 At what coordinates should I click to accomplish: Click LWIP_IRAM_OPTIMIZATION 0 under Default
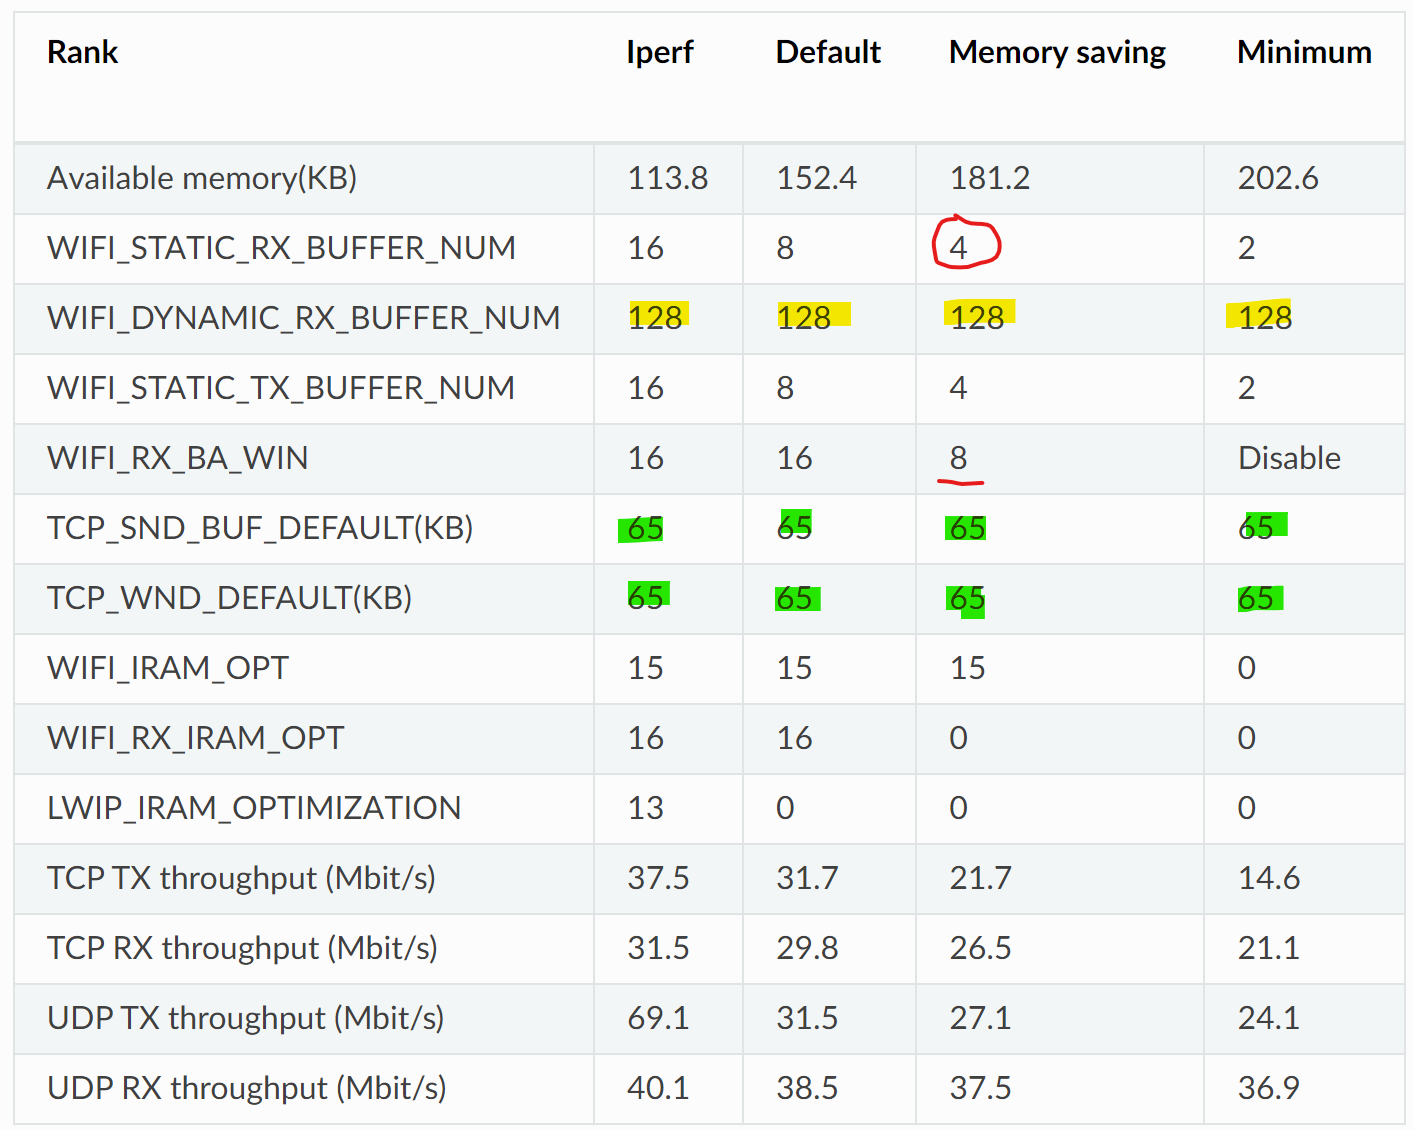coord(785,808)
